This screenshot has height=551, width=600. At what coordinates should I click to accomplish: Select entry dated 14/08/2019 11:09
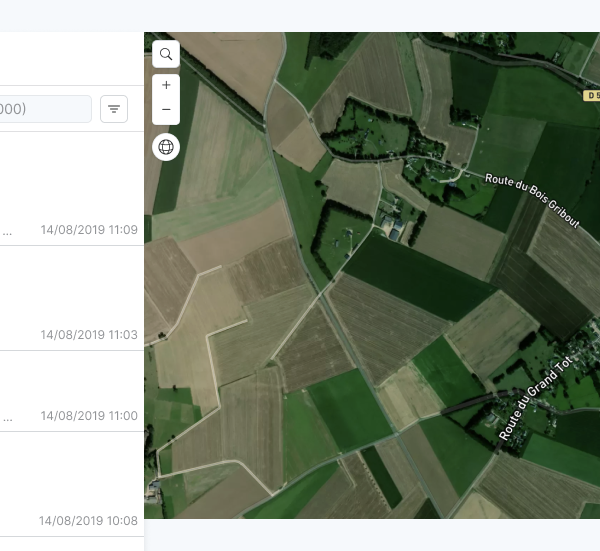tap(72, 189)
